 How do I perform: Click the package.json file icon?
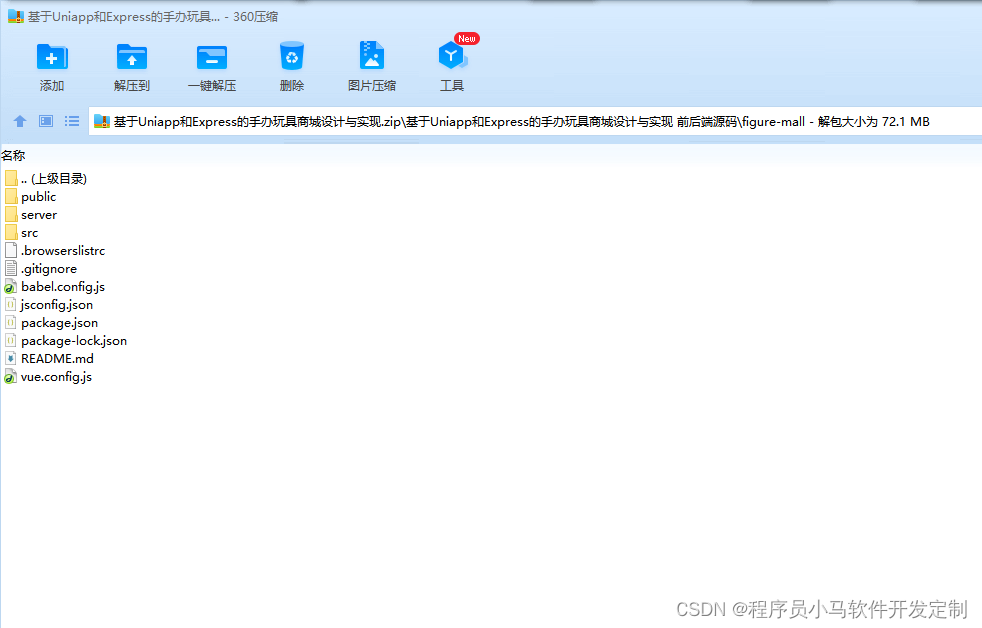[x=11, y=322]
